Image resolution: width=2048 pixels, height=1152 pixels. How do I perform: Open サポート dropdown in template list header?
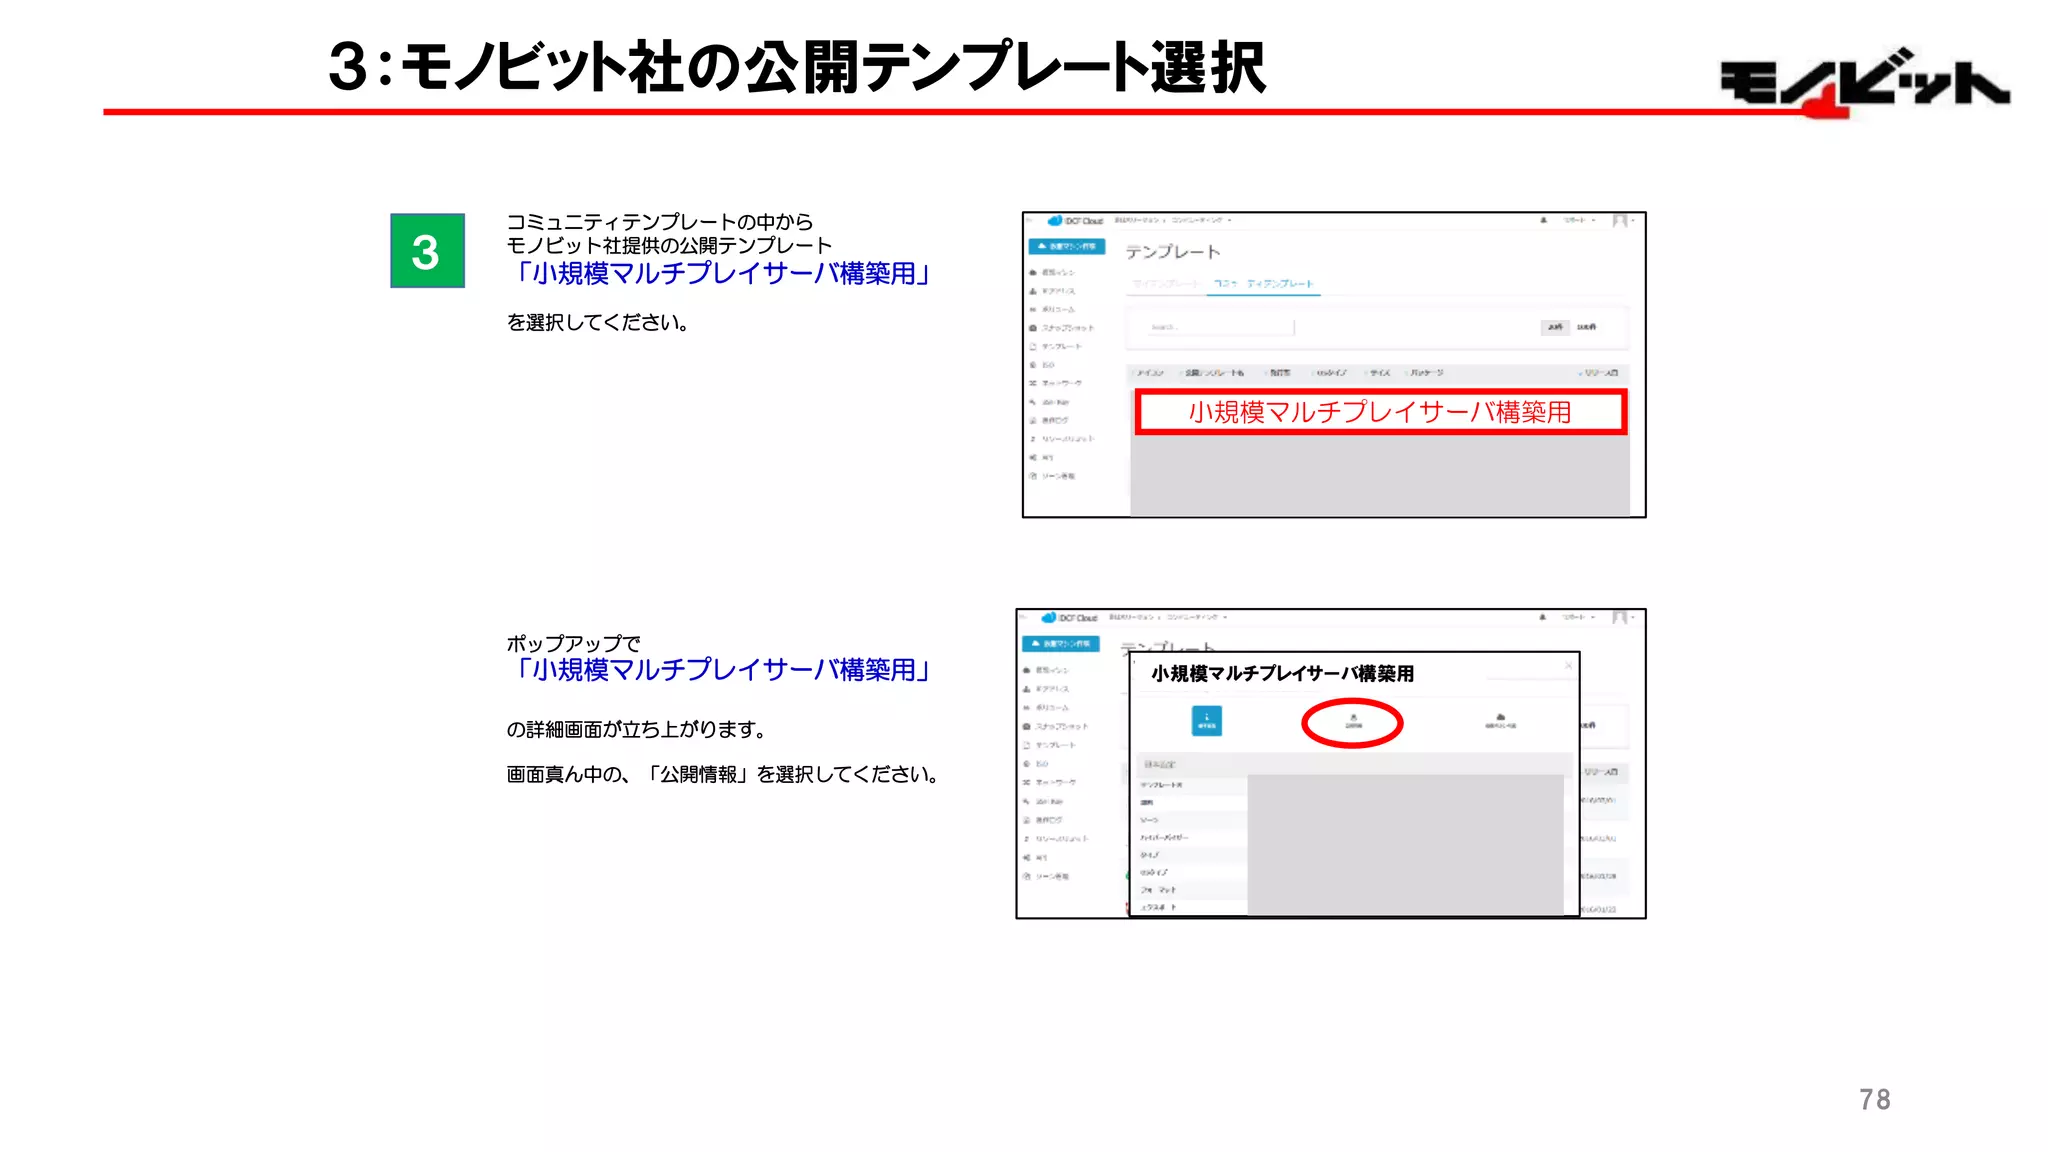(x=1580, y=220)
